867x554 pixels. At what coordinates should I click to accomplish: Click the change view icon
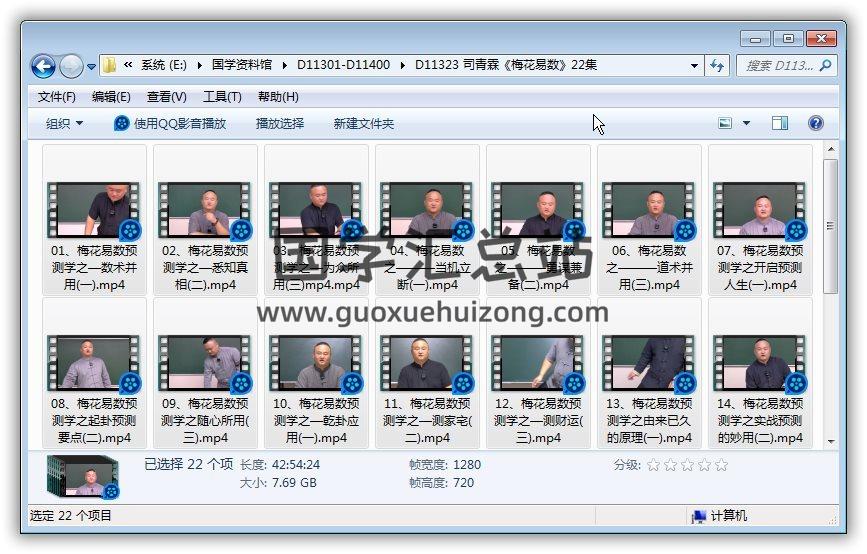(x=726, y=123)
